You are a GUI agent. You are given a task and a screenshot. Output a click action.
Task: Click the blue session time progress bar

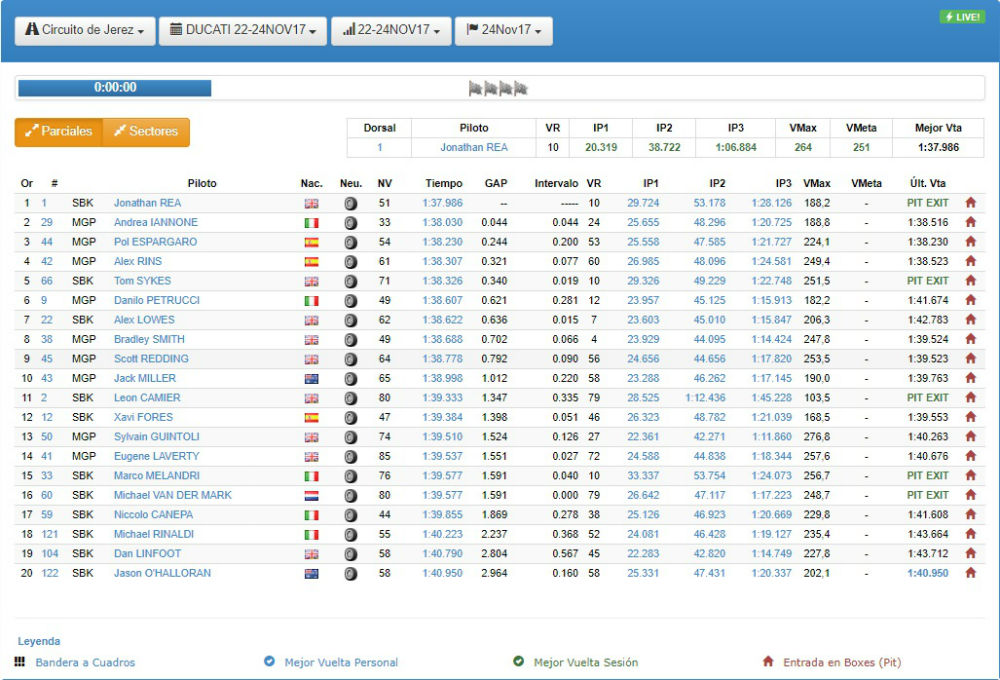pos(114,88)
